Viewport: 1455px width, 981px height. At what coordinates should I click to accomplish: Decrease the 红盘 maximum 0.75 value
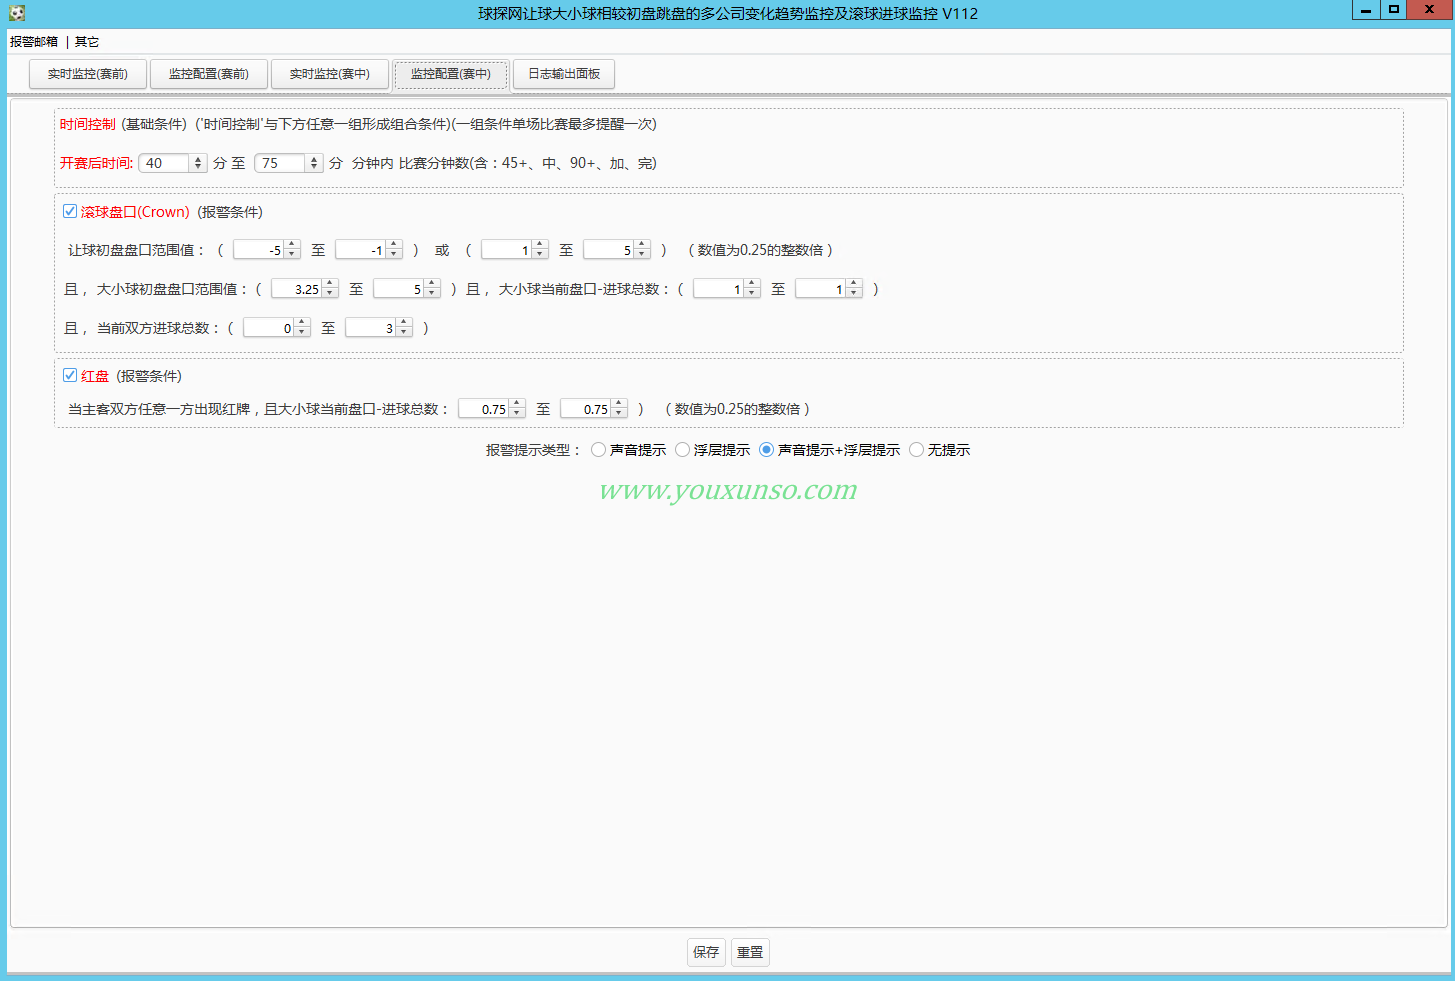coord(619,413)
